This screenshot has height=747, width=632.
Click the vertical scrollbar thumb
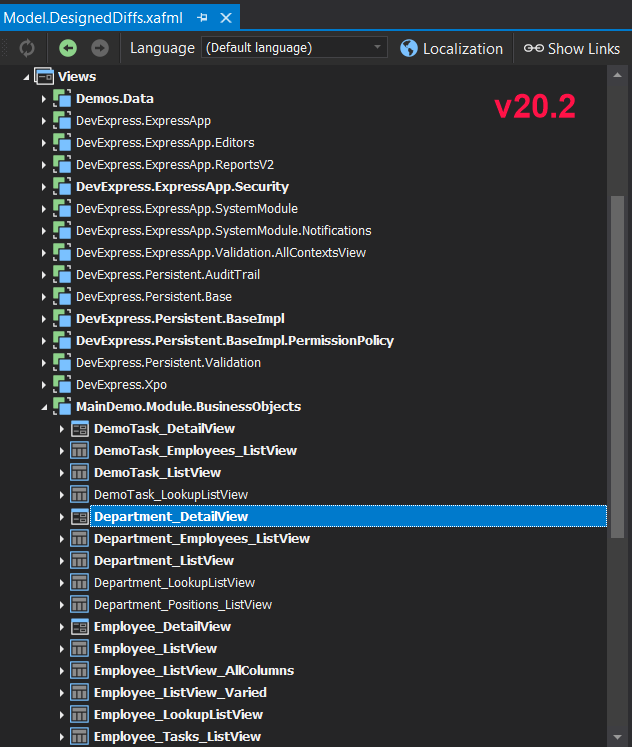coord(617,367)
